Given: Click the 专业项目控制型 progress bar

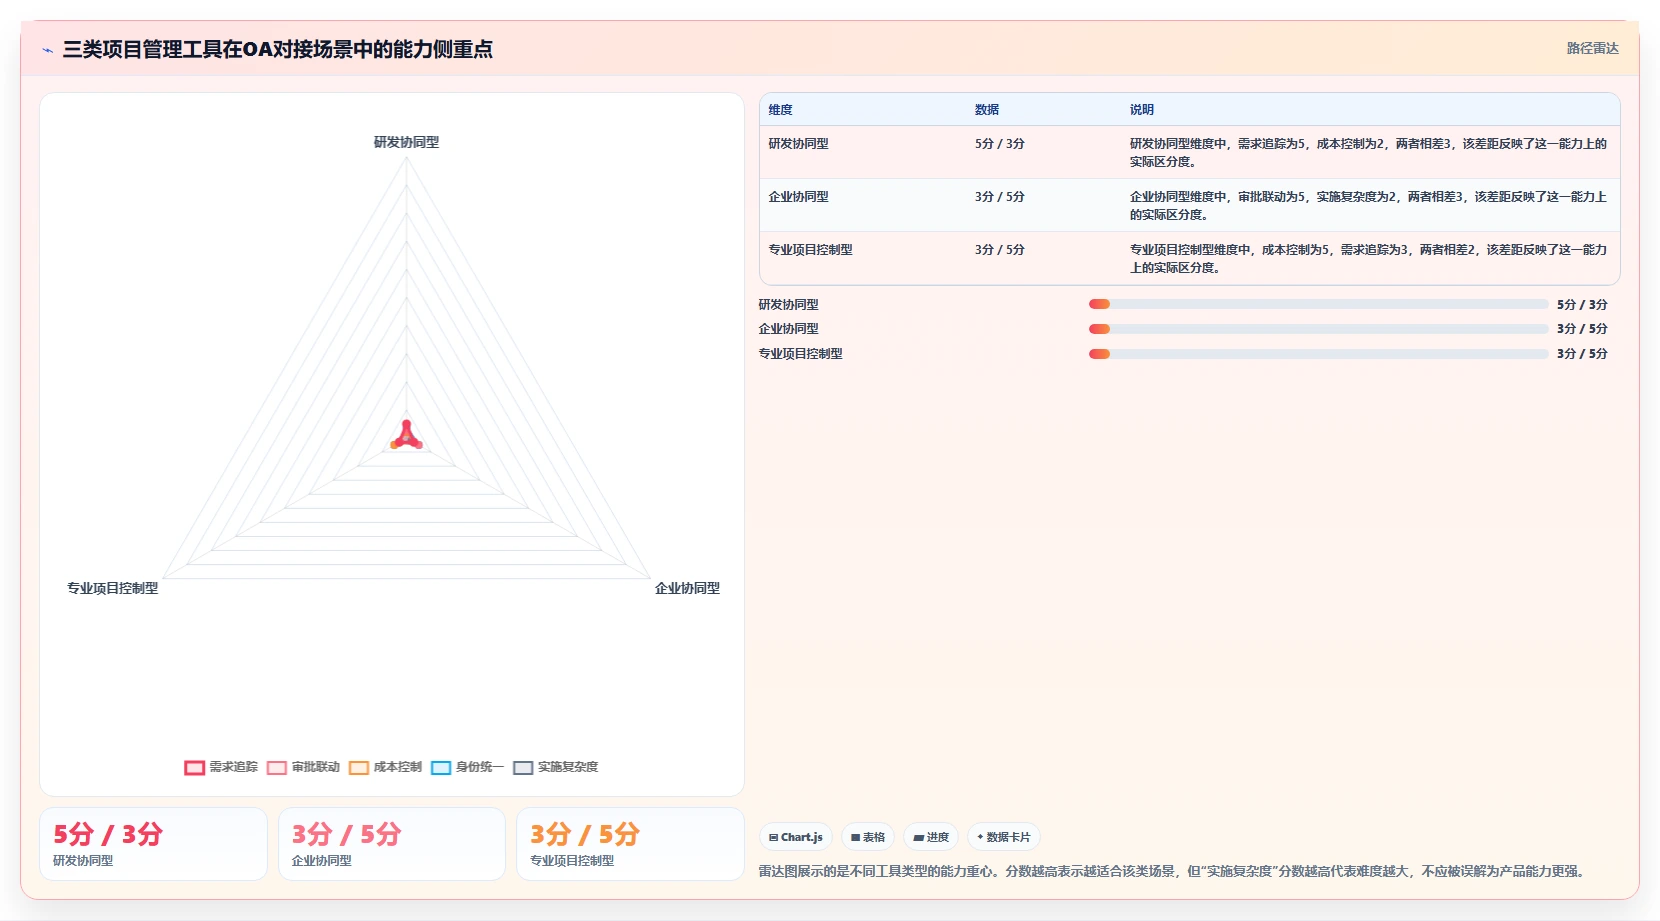Looking at the screenshot, I should point(1318,354).
